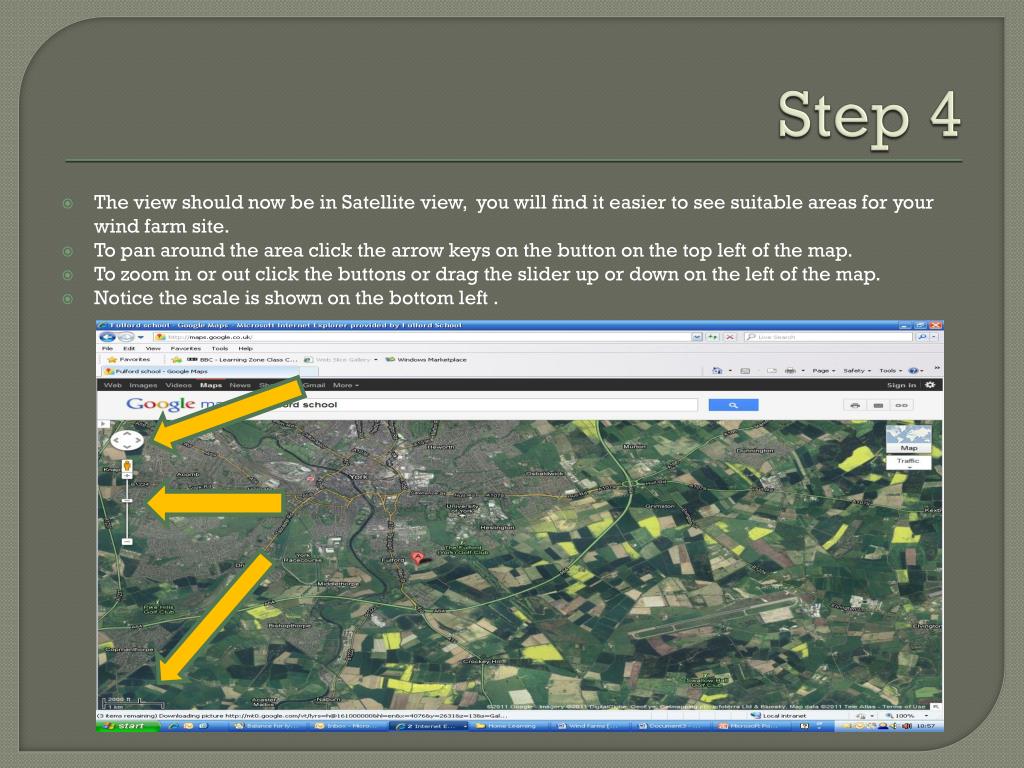Open the Tools menu in menu bar
This screenshot has height=768, width=1024.
click(219, 348)
